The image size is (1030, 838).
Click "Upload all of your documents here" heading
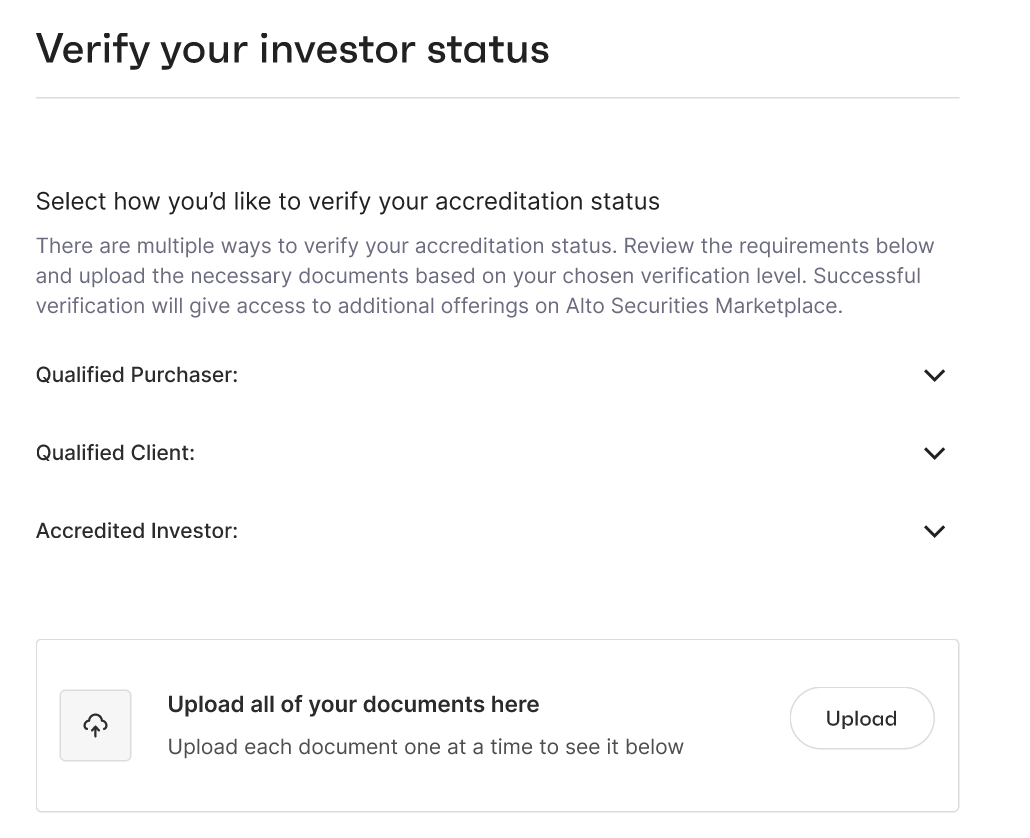click(x=353, y=705)
